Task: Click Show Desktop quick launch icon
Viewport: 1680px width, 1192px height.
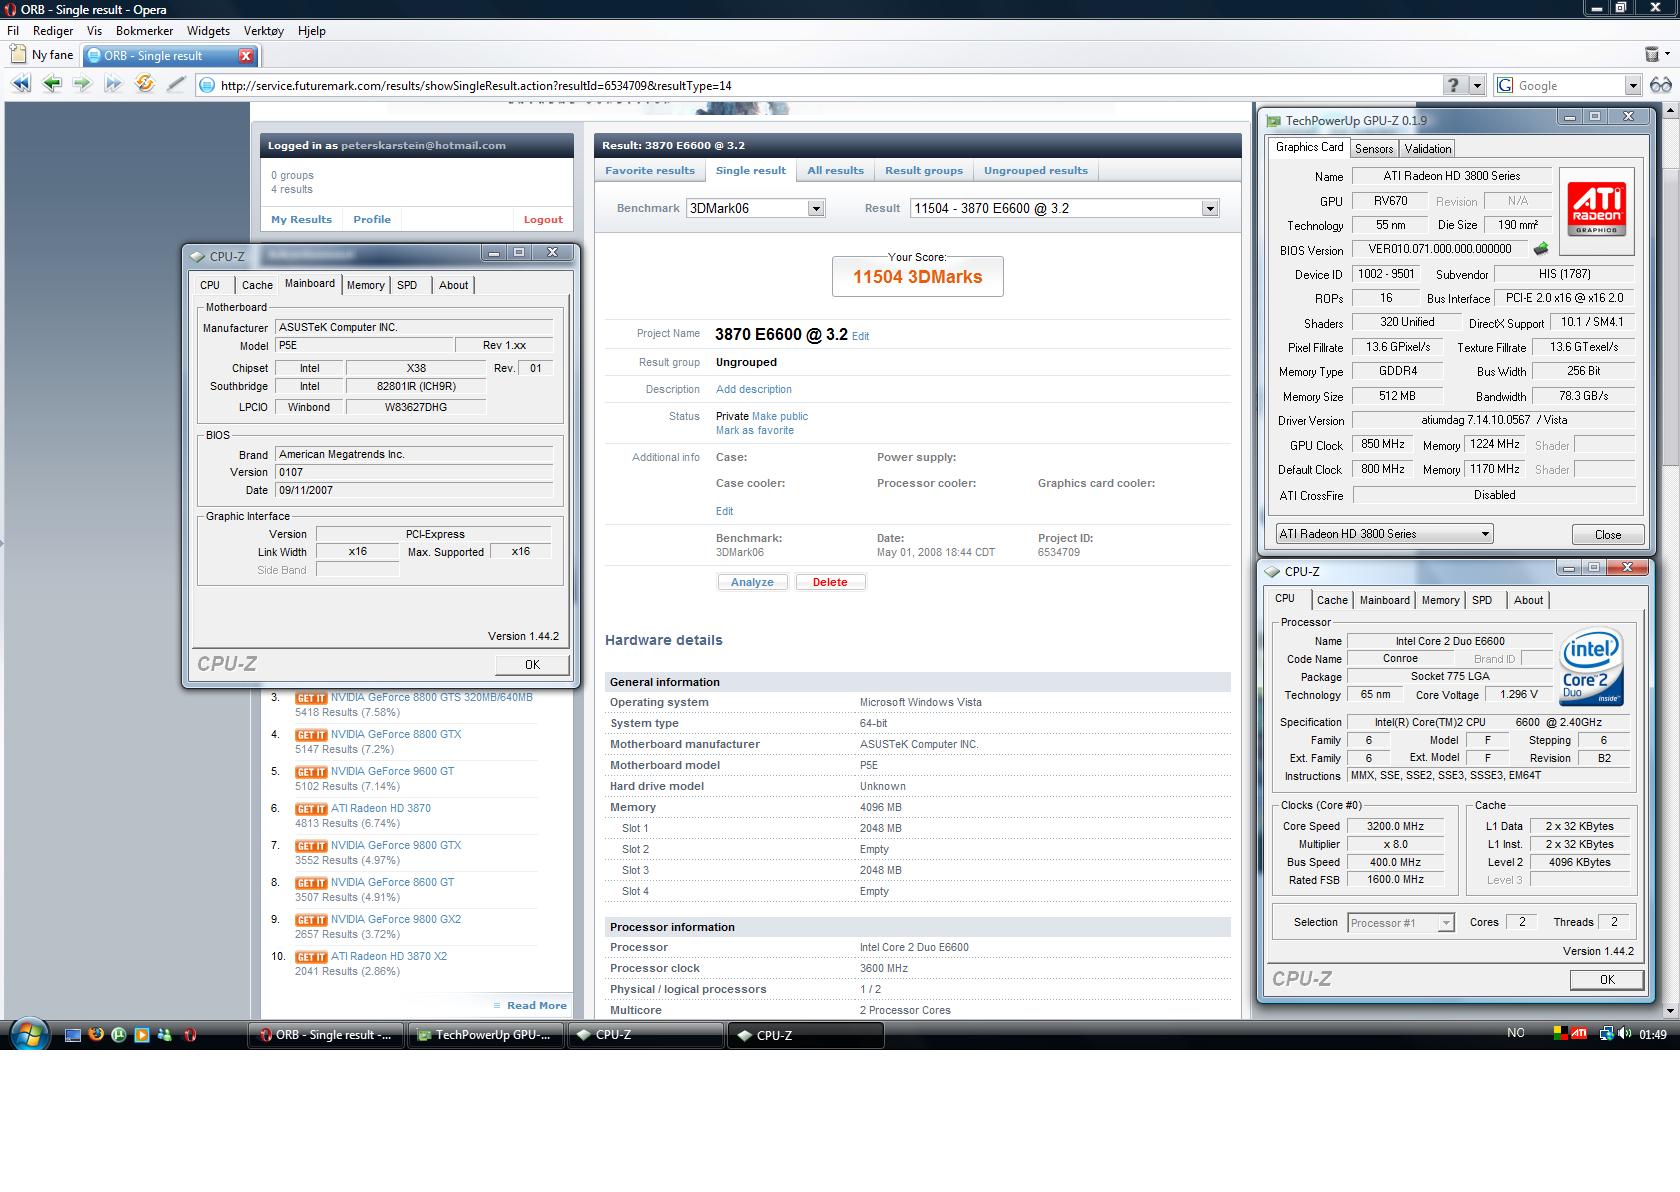Action: (72, 1035)
